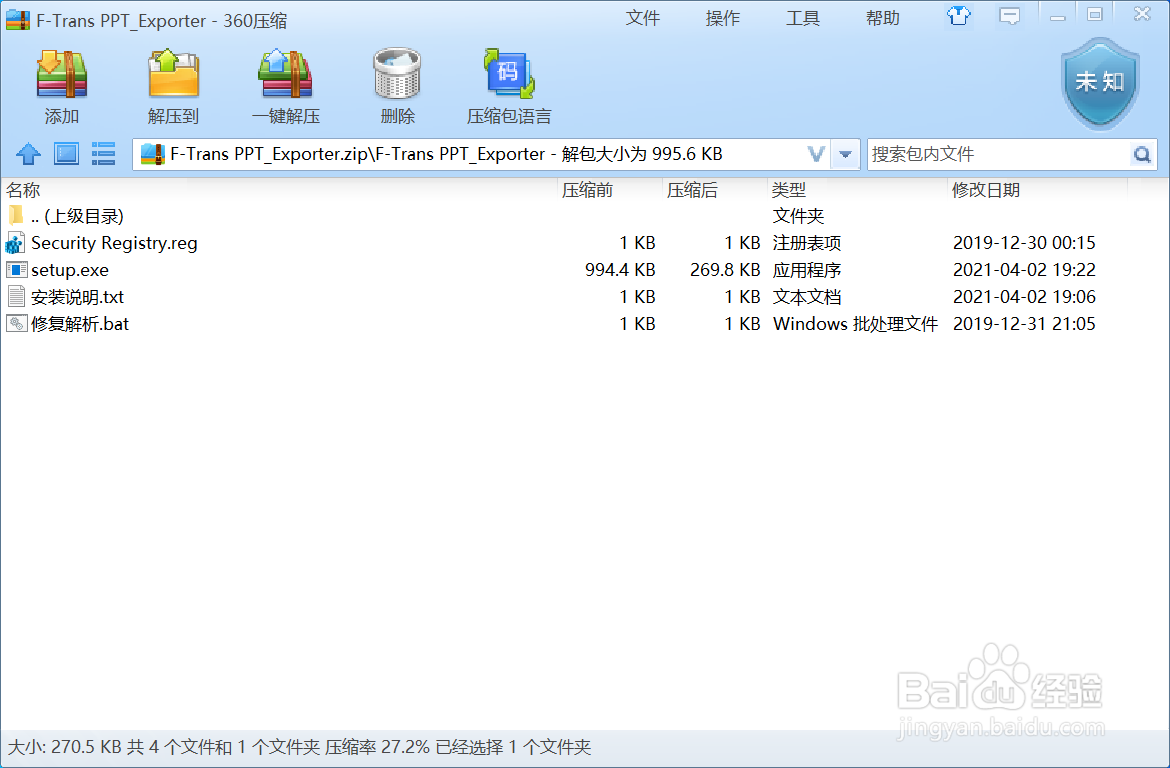Select the 安装说明.txt file name
The height and width of the screenshot is (768, 1170).
coord(78,297)
